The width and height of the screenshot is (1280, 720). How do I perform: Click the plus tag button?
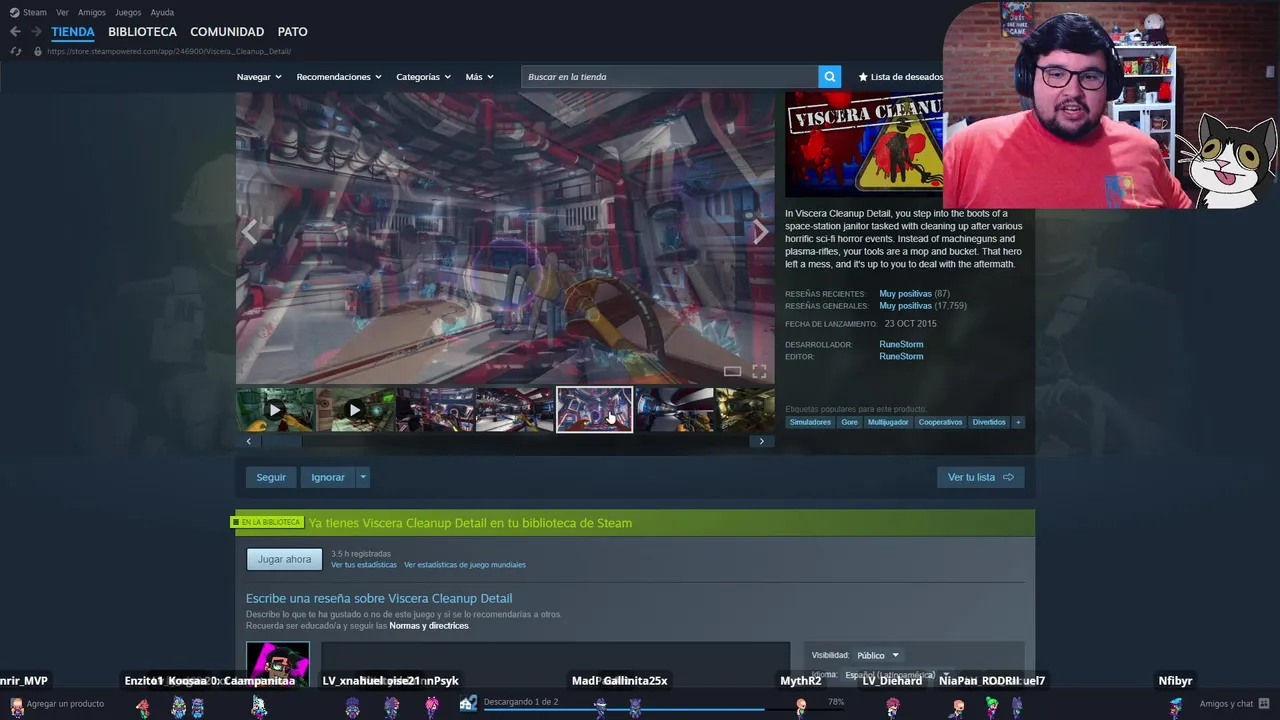(x=1018, y=422)
